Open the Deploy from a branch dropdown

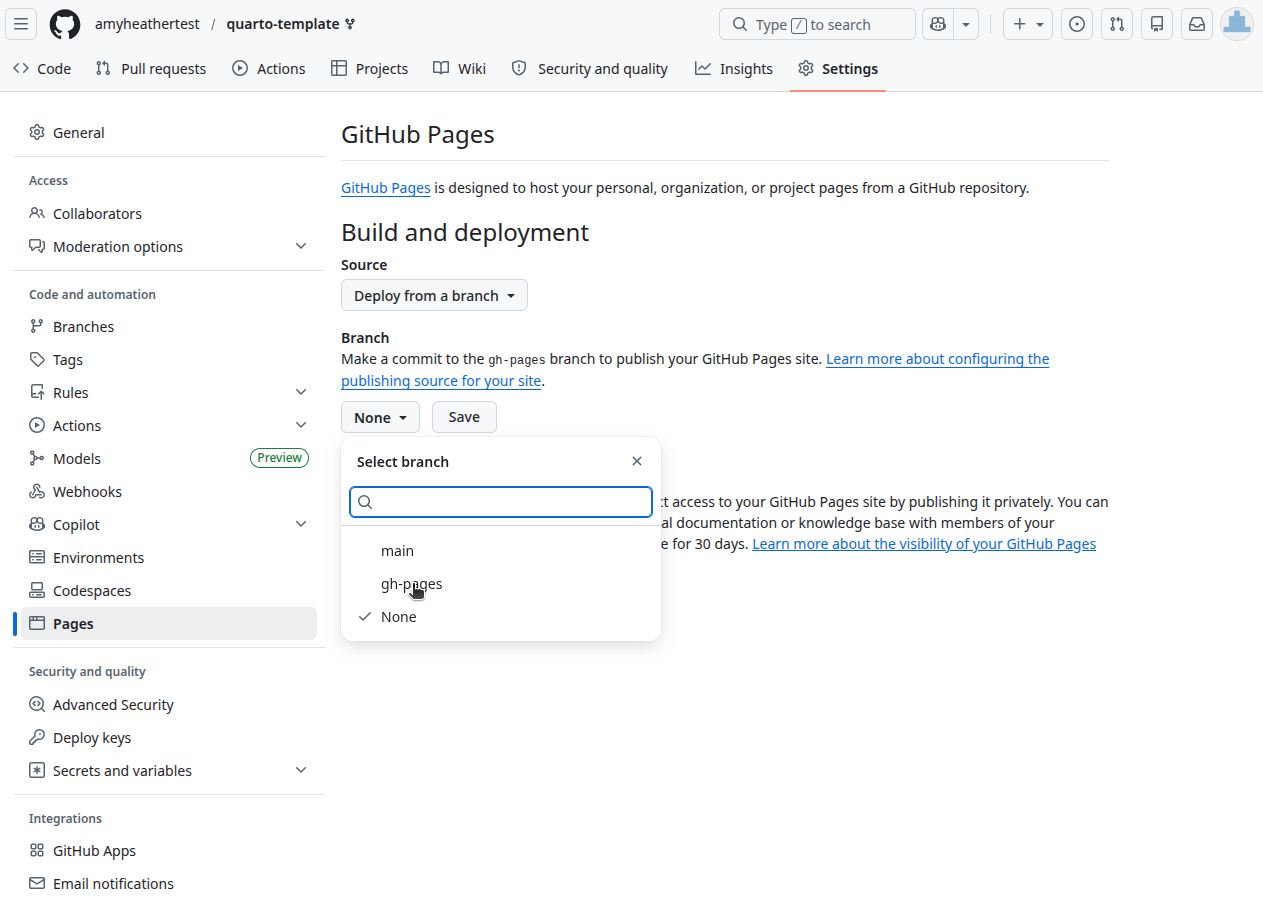[x=434, y=295]
